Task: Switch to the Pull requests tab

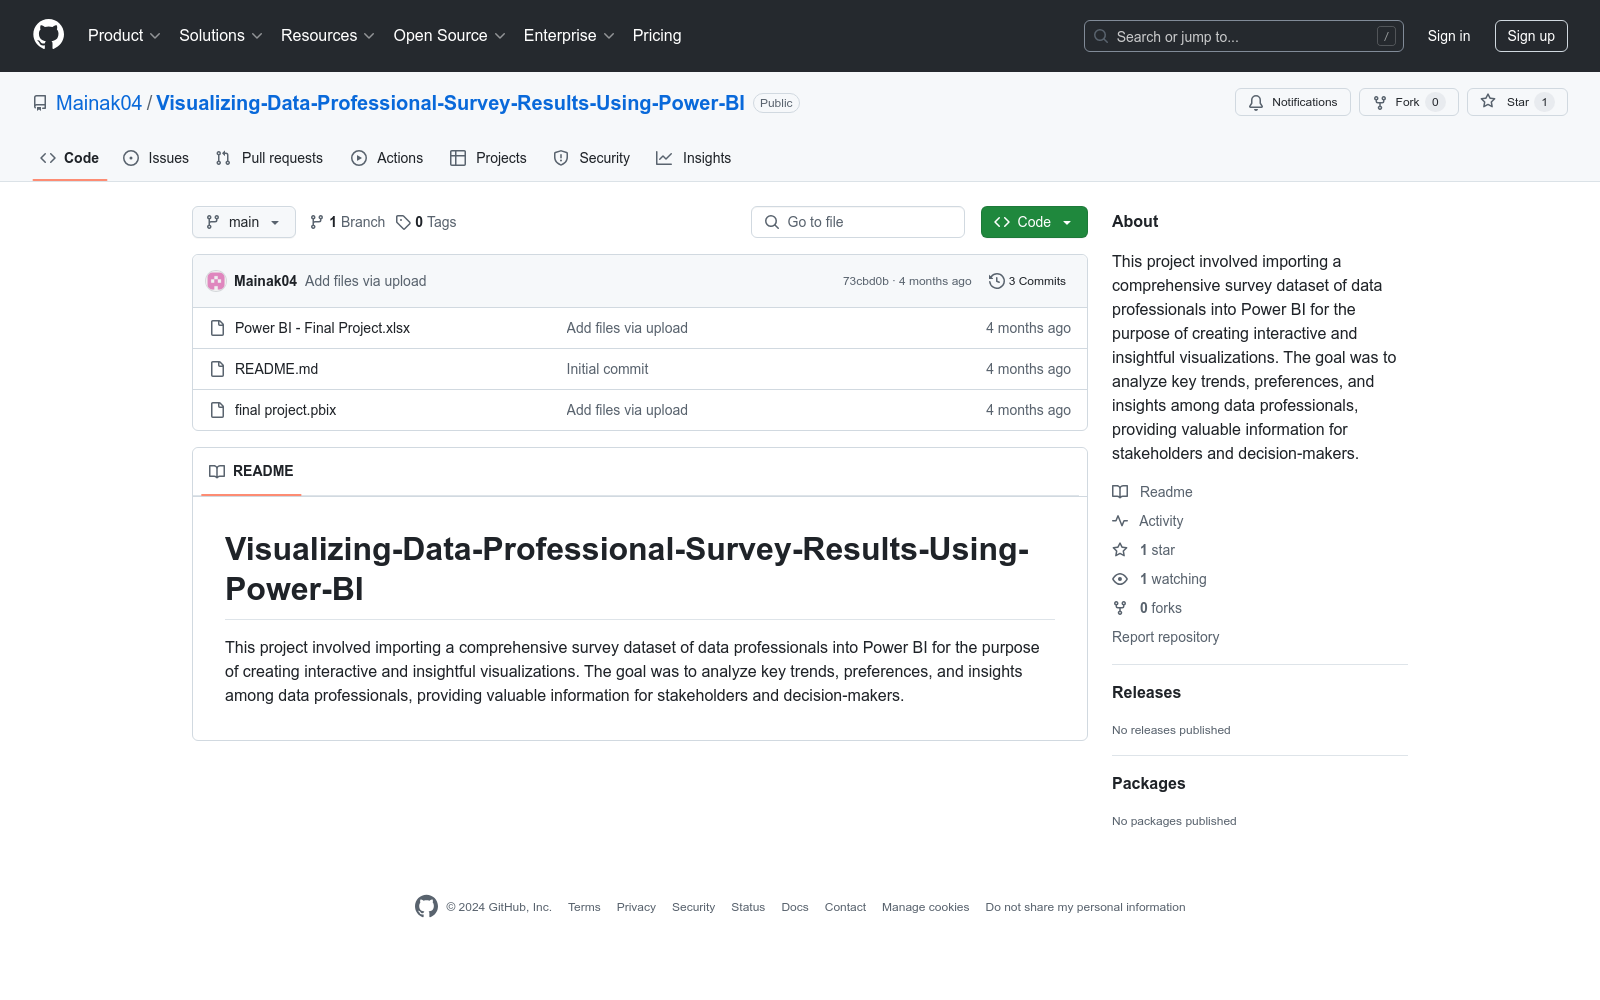Action: pos(269,158)
